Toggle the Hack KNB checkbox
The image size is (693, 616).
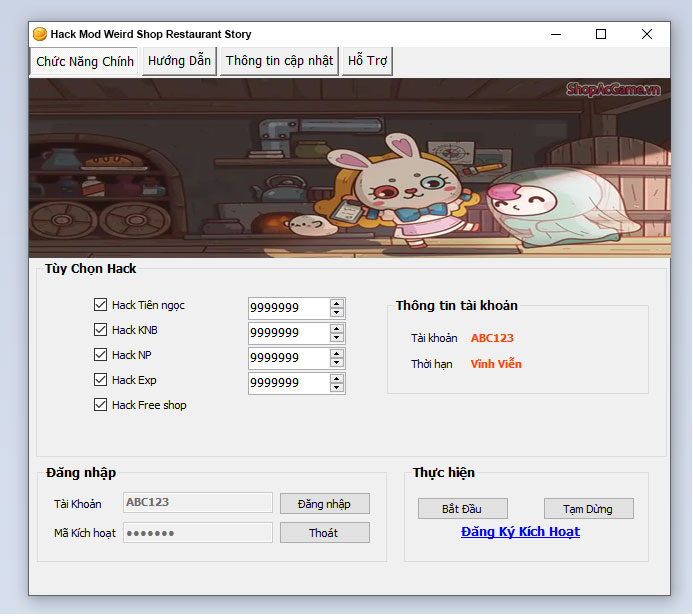(x=100, y=330)
